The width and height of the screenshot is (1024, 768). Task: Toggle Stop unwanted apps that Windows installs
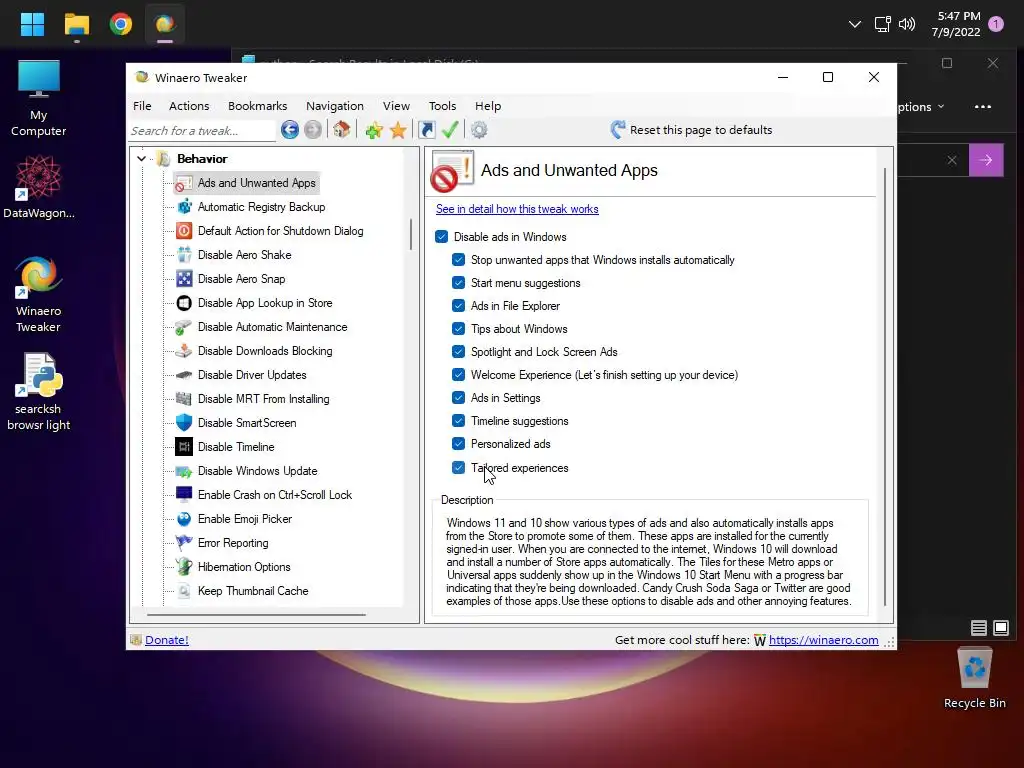pos(458,260)
